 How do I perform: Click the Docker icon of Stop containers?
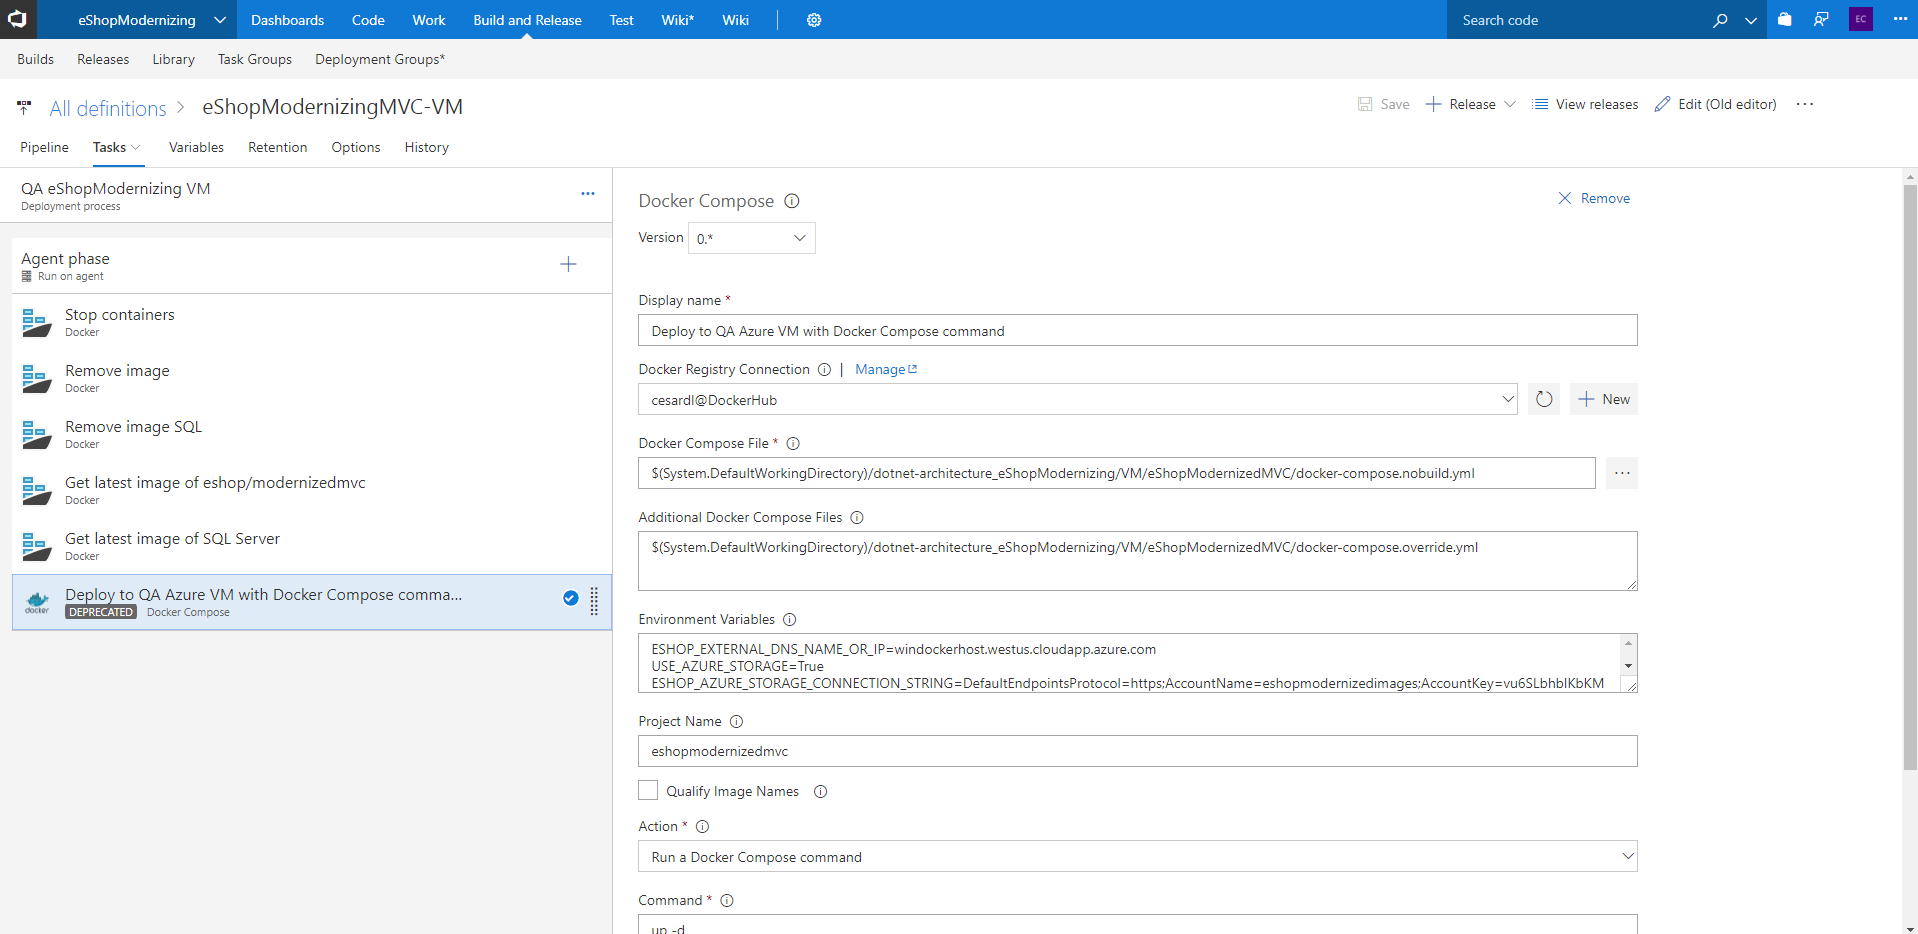pos(37,322)
